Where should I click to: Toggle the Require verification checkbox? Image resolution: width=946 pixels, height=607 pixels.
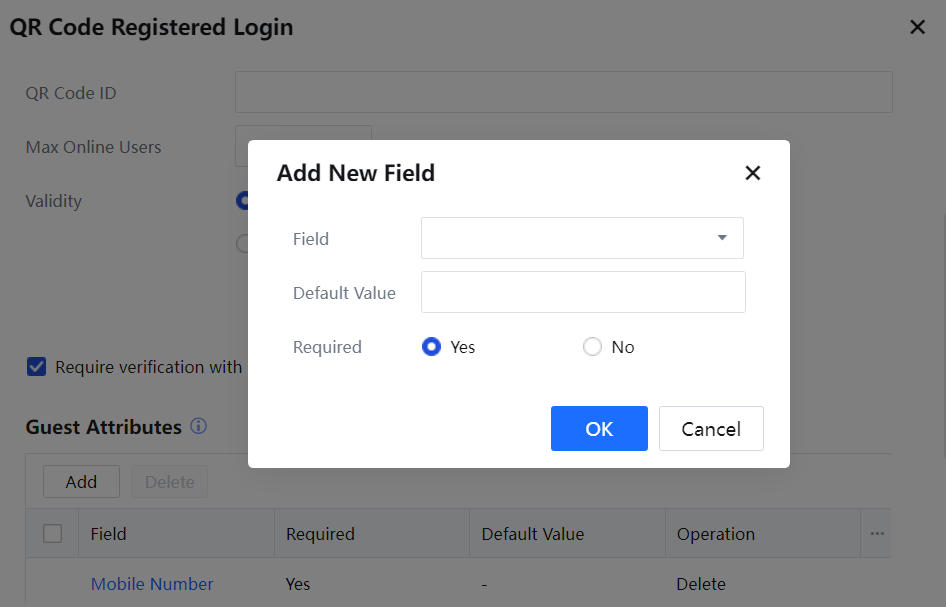pyautogui.click(x=37, y=367)
